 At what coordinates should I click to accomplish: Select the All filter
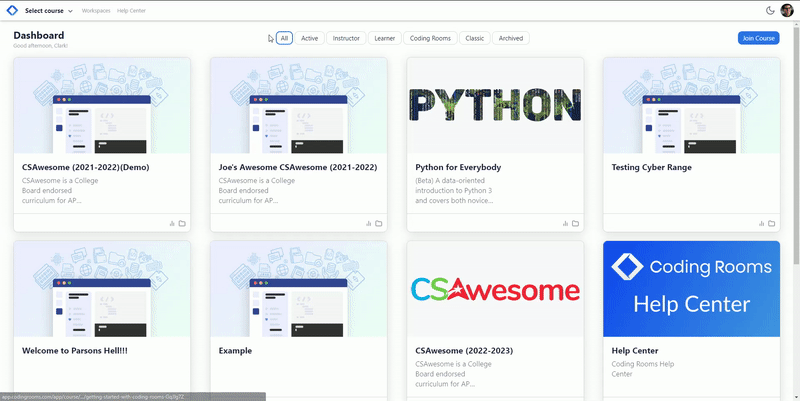[284, 38]
